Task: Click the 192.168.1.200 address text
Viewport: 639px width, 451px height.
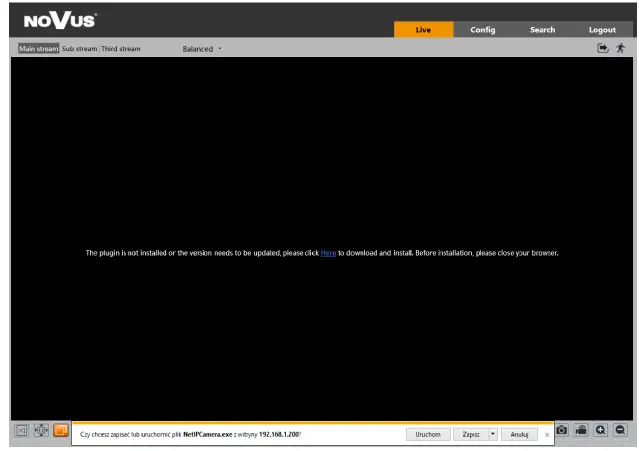Action: [279, 435]
